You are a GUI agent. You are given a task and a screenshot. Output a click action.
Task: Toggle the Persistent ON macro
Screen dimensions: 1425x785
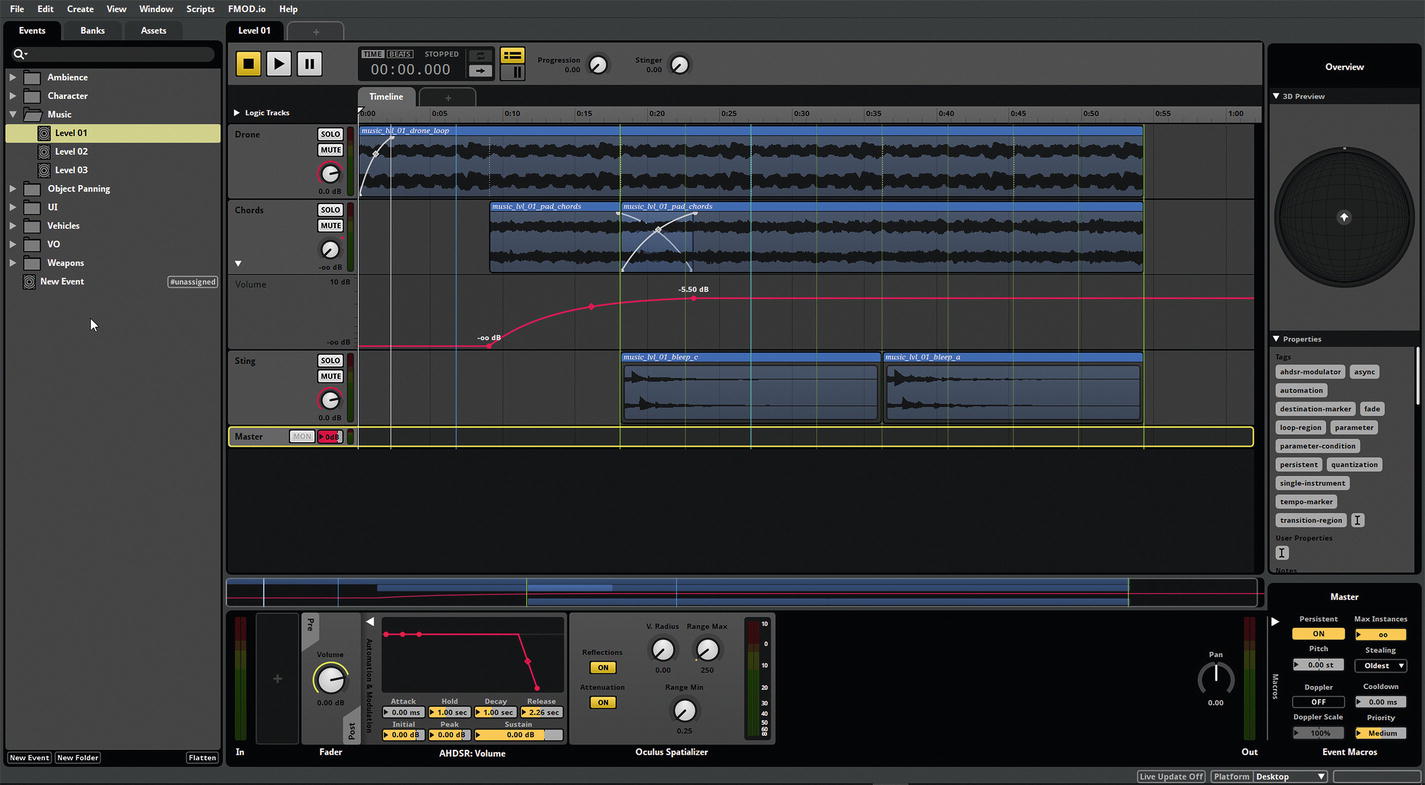tap(1318, 634)
